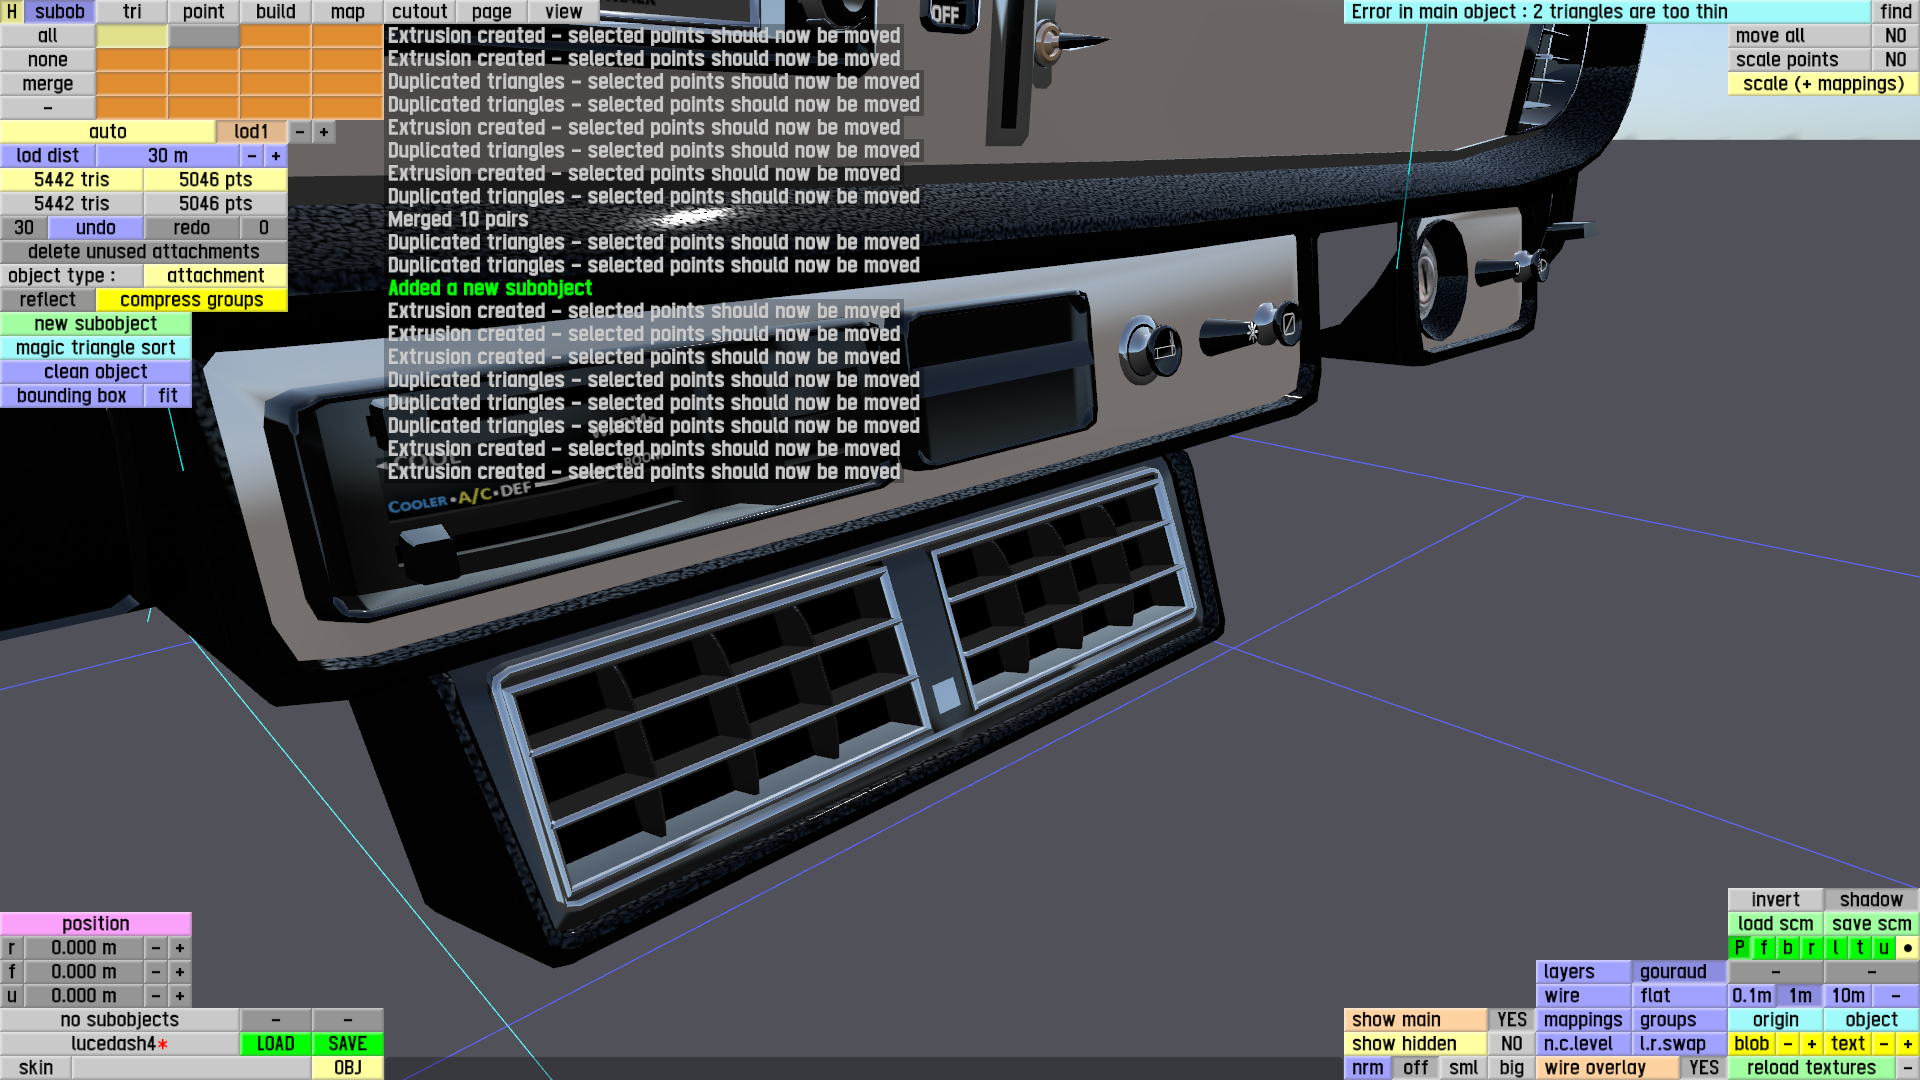Select the f front view button
This screenshot has width=1920, height=1080.
click(1763, 947)
